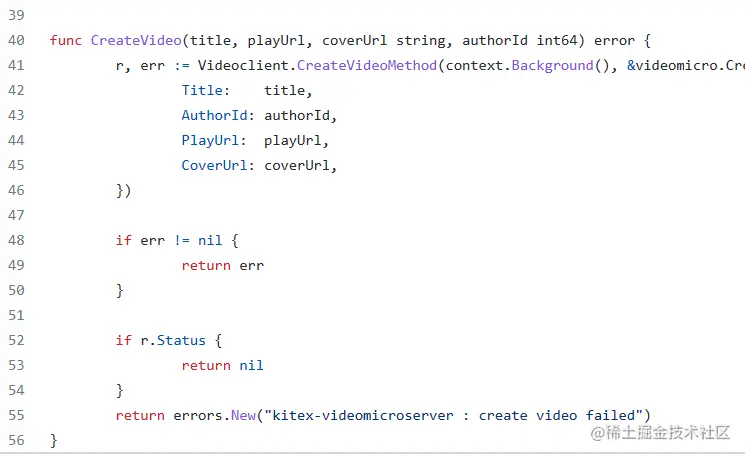Click the 'create video failed' string
Screen dimensions: 745x456
click(x=557, y=416)
